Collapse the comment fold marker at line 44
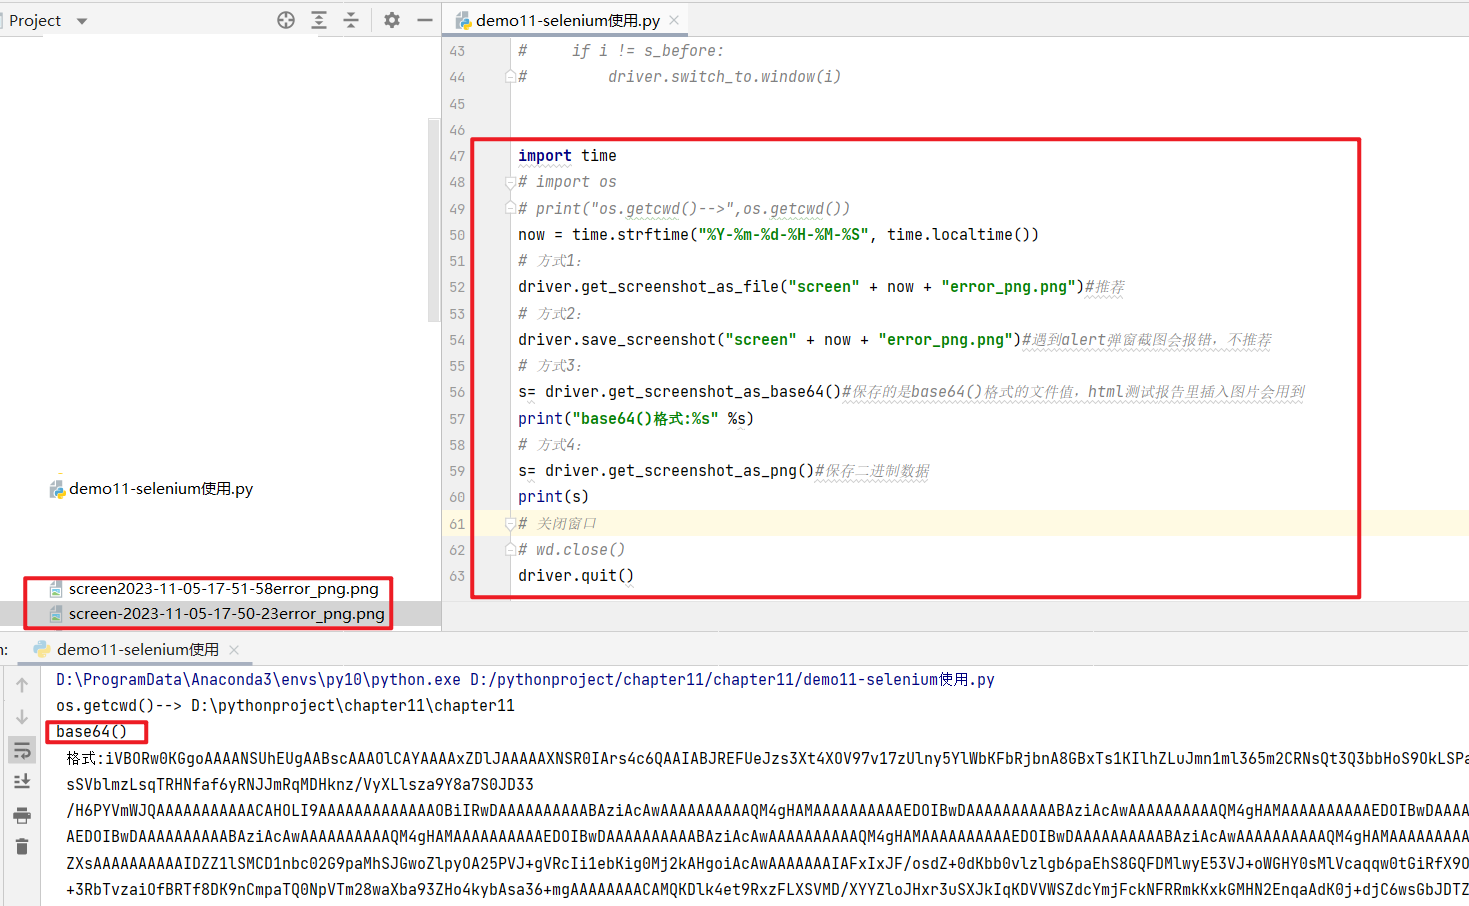 (x=510, y=76)
